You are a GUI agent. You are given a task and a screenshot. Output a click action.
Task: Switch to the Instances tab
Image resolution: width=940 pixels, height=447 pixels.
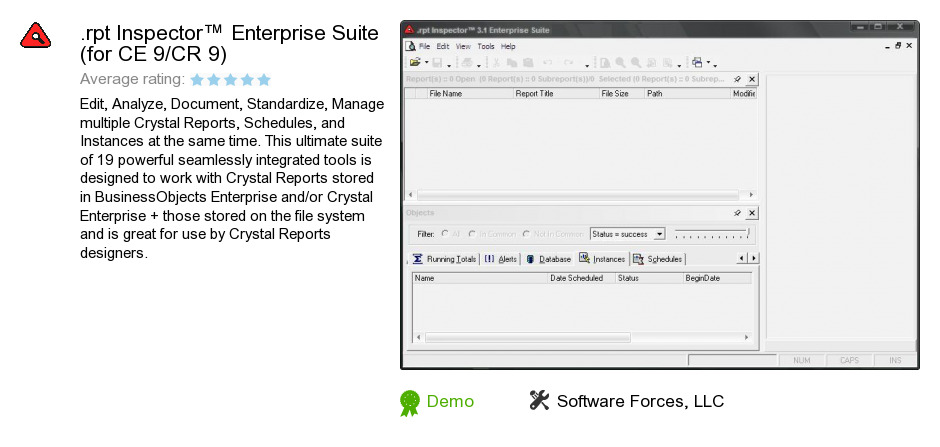[602, 258]
